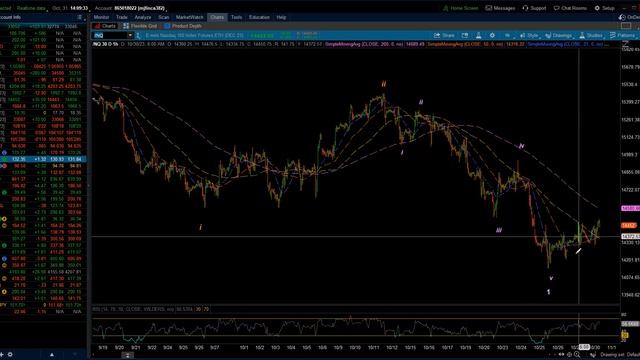Click the gear icon at bottom left
Image resolution: width=640 pixels, height=360 pixels.
coord(10,355)
